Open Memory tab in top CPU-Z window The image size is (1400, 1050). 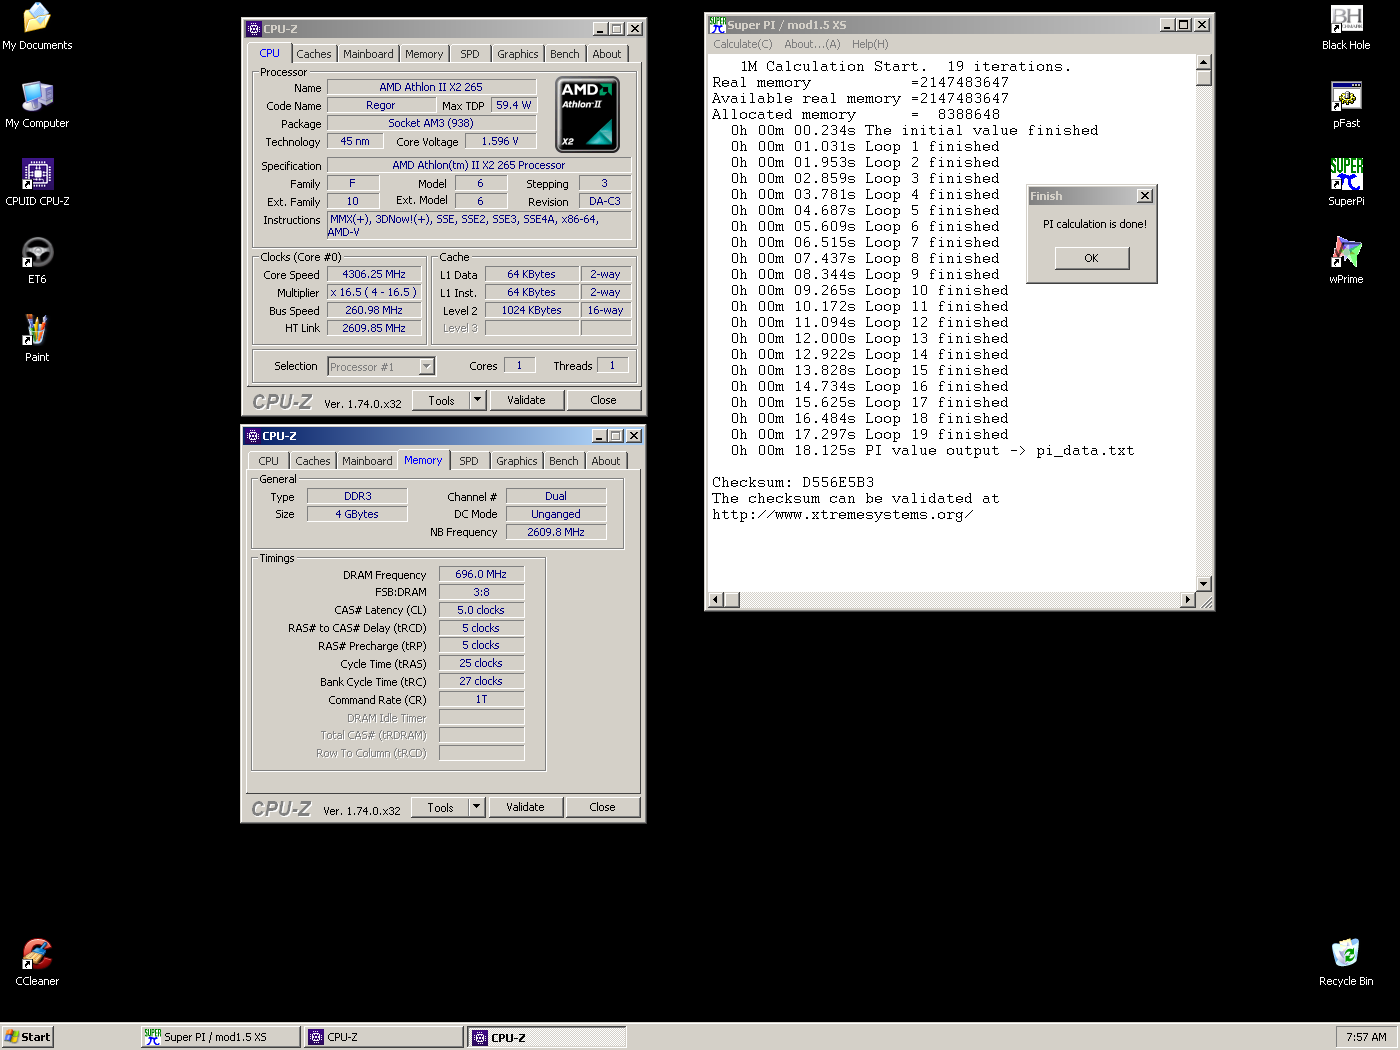424,54
